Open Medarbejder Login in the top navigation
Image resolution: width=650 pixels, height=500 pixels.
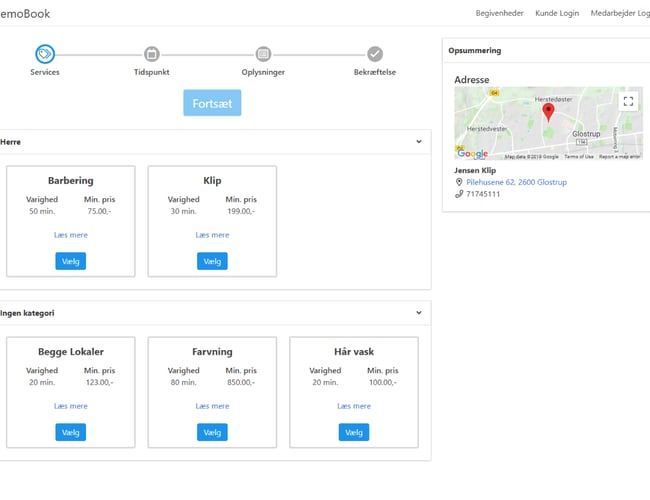[x=620, y=13]
